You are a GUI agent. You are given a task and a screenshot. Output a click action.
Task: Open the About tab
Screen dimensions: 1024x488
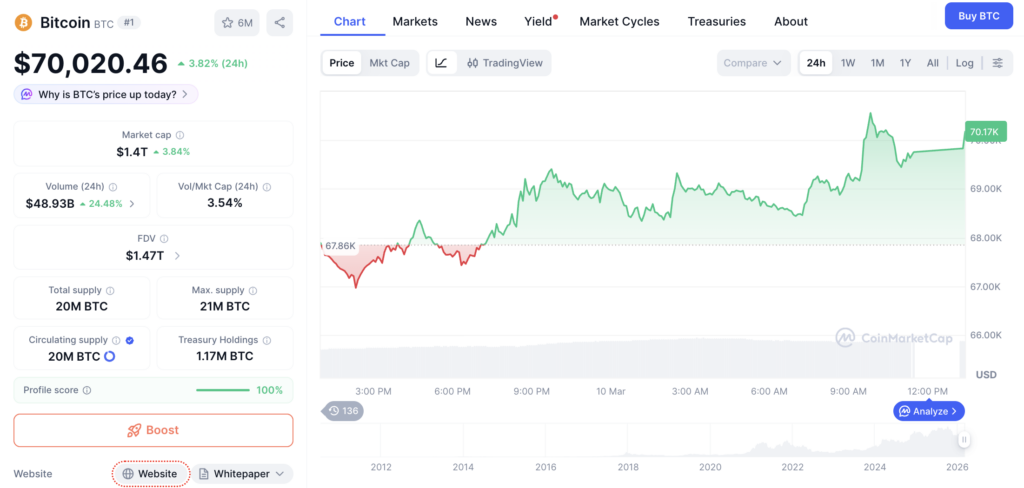coord(791,22)
